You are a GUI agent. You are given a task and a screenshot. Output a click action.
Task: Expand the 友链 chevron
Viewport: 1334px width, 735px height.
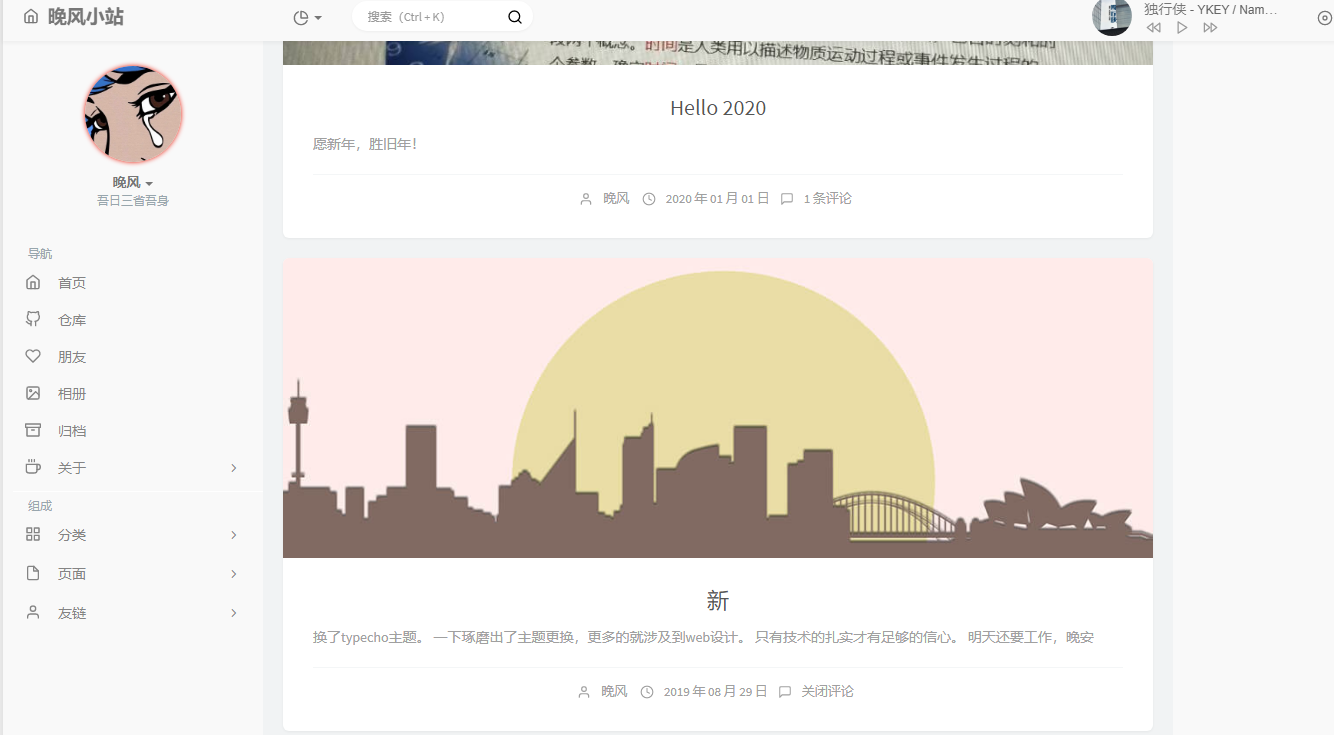tap(233, 613)
